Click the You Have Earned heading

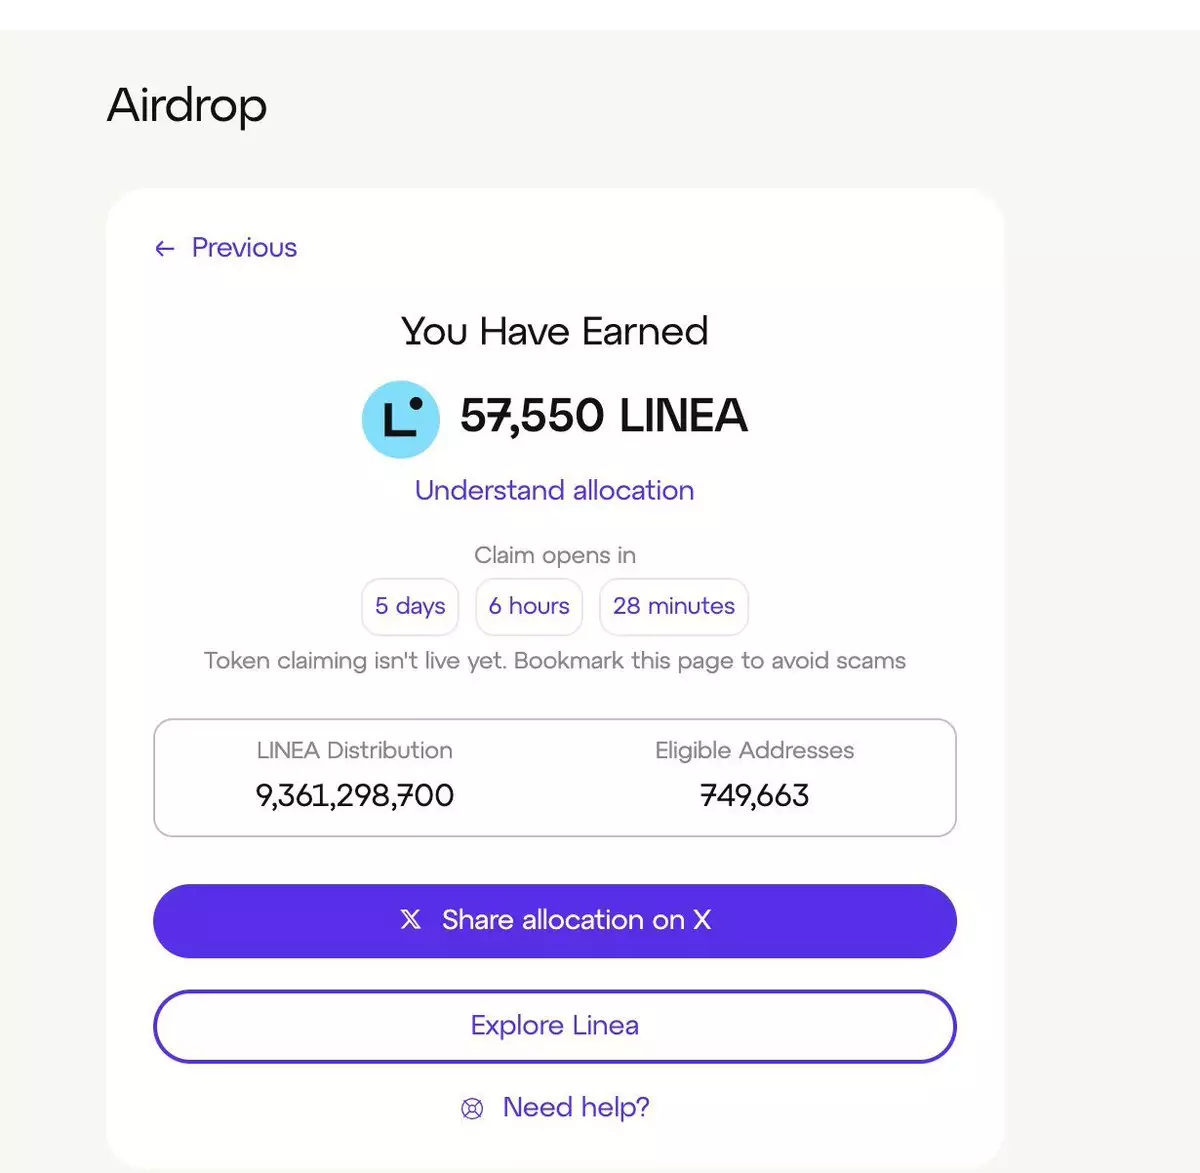(x=554, y=331)
